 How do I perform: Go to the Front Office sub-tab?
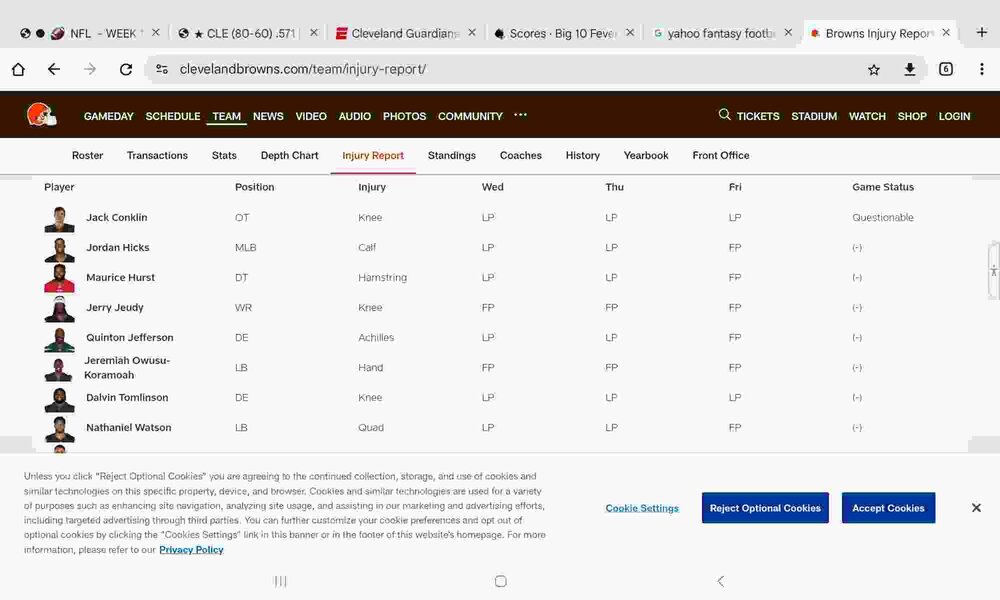(x=721, y=155)
